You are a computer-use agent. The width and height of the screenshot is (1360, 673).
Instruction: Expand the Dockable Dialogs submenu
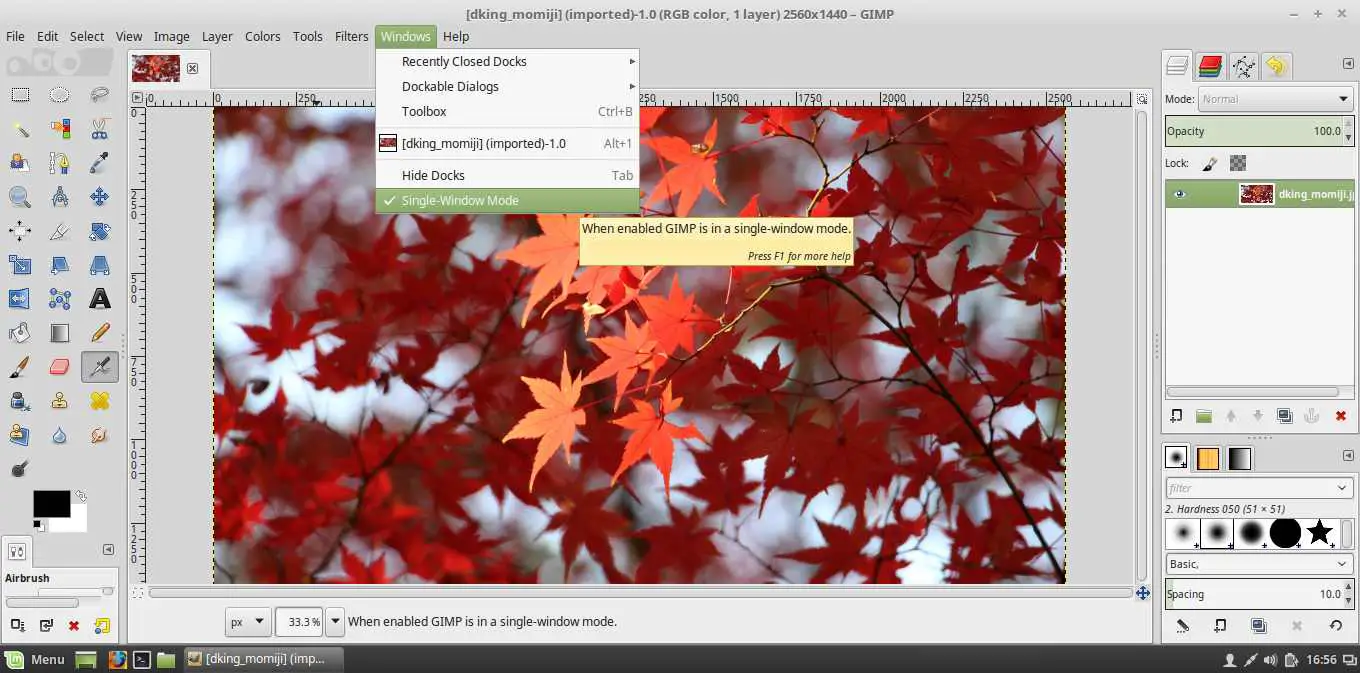(x=450, y=86)
